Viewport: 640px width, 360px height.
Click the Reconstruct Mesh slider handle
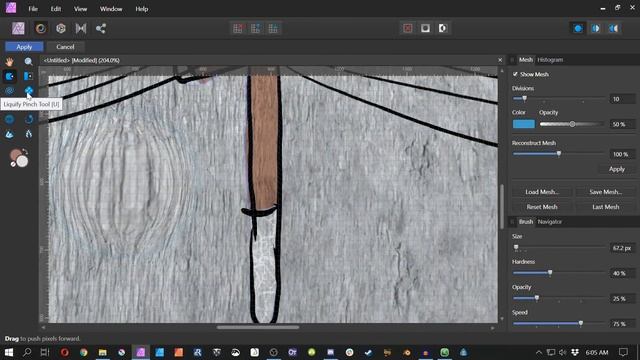(x=559, y=154)
